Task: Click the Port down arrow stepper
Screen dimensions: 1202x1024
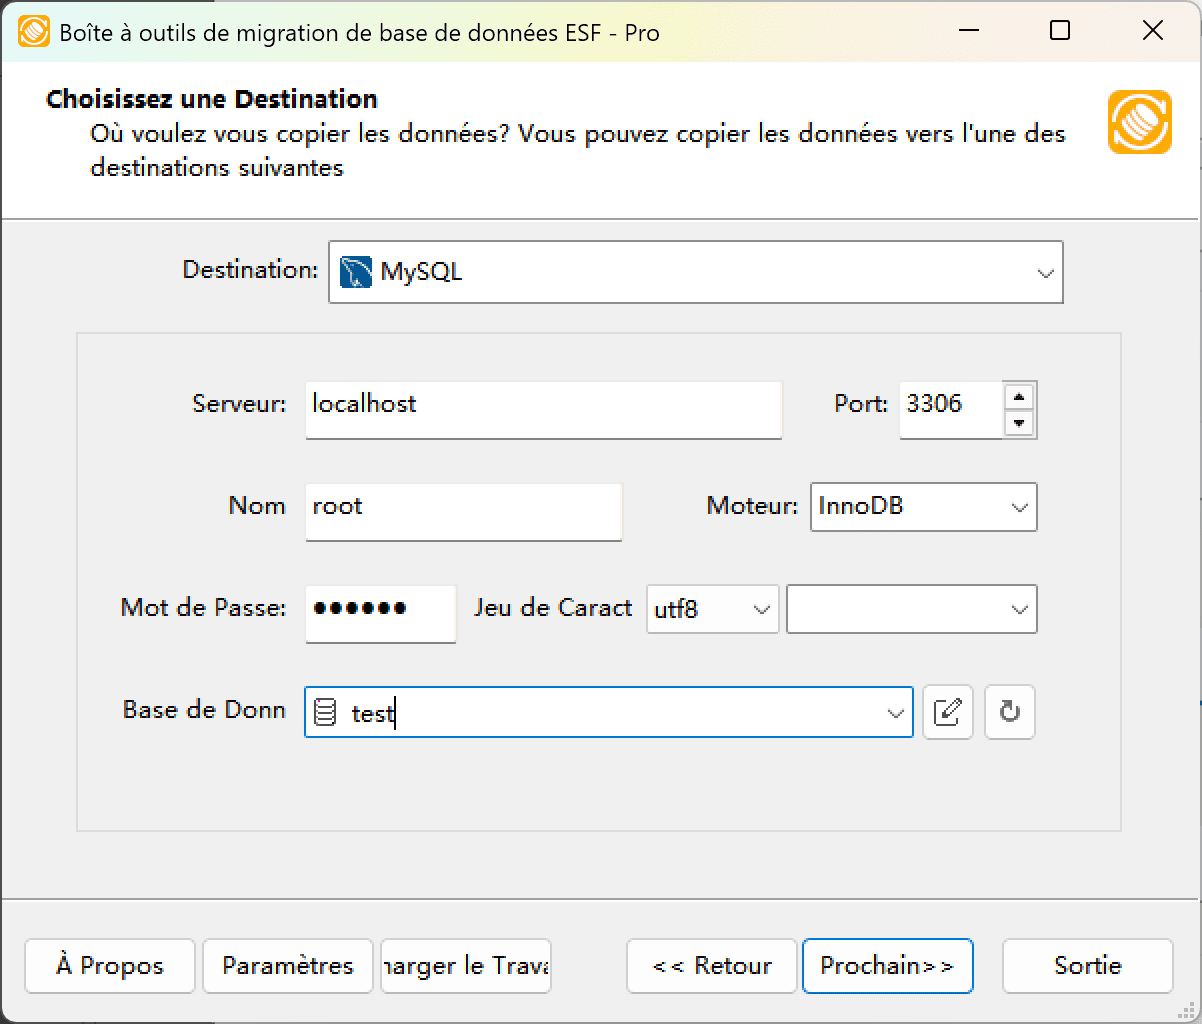Action: click(1019, 423)
